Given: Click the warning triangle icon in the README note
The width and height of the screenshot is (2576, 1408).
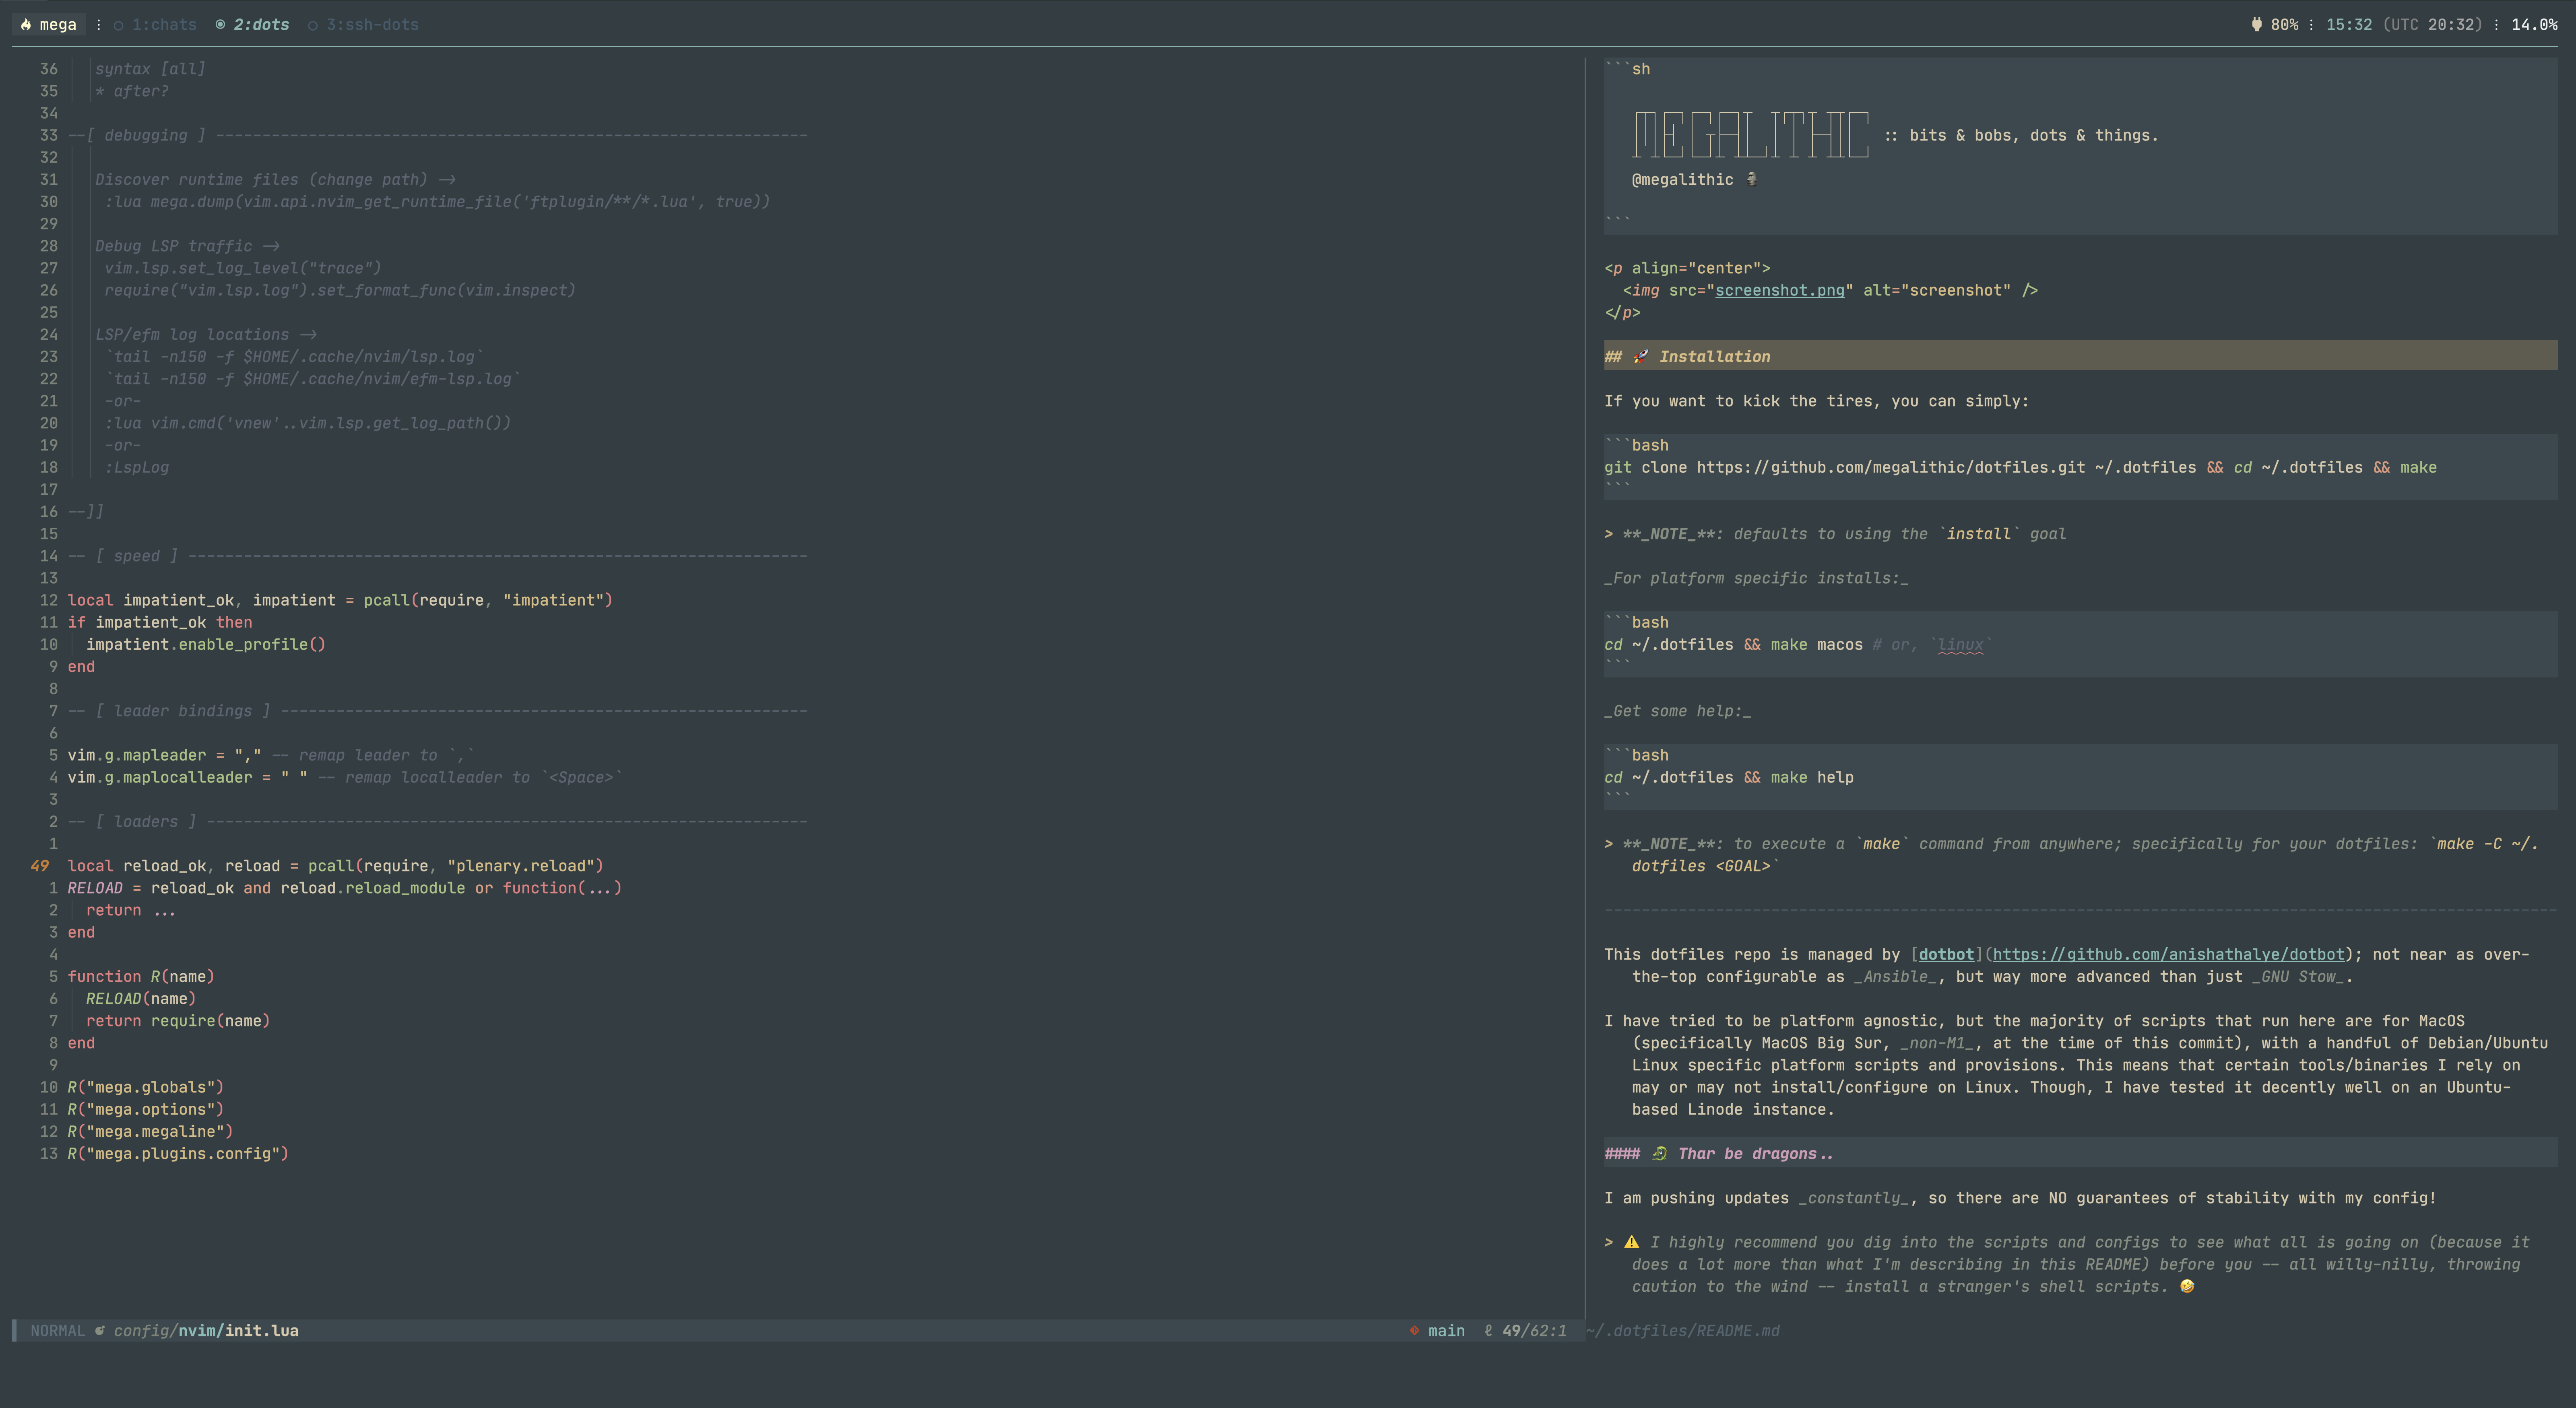Looking at the screenshot, I should click(1632, 1242).
